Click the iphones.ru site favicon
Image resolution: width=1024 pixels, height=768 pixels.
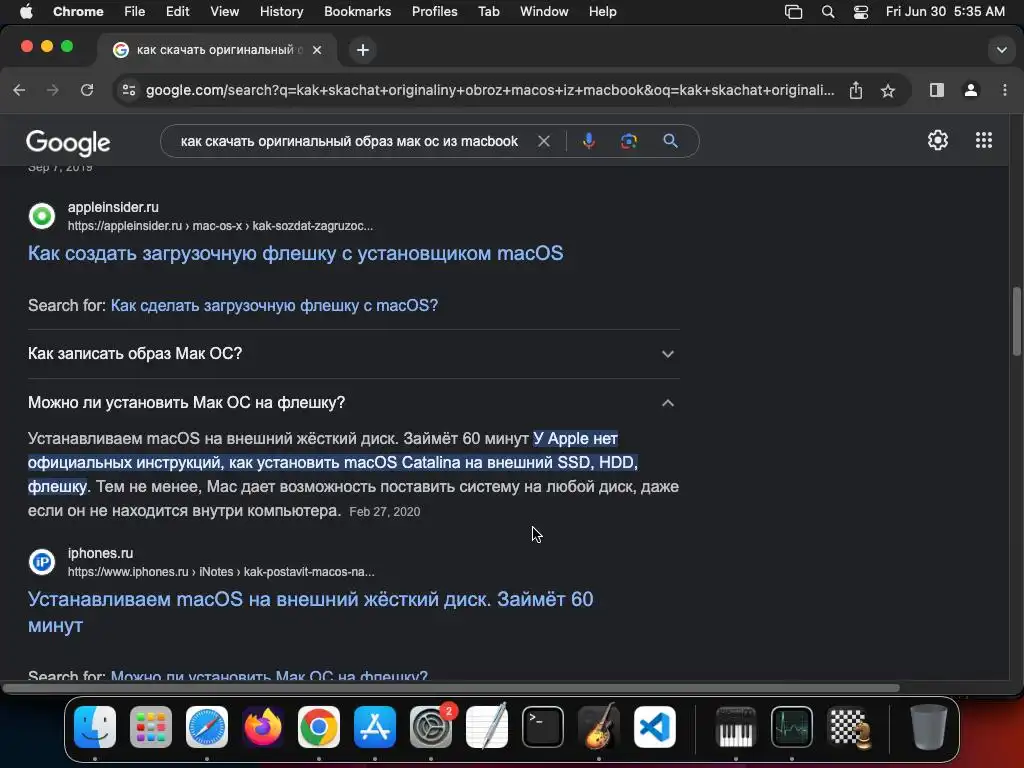(x=42, y=562)
